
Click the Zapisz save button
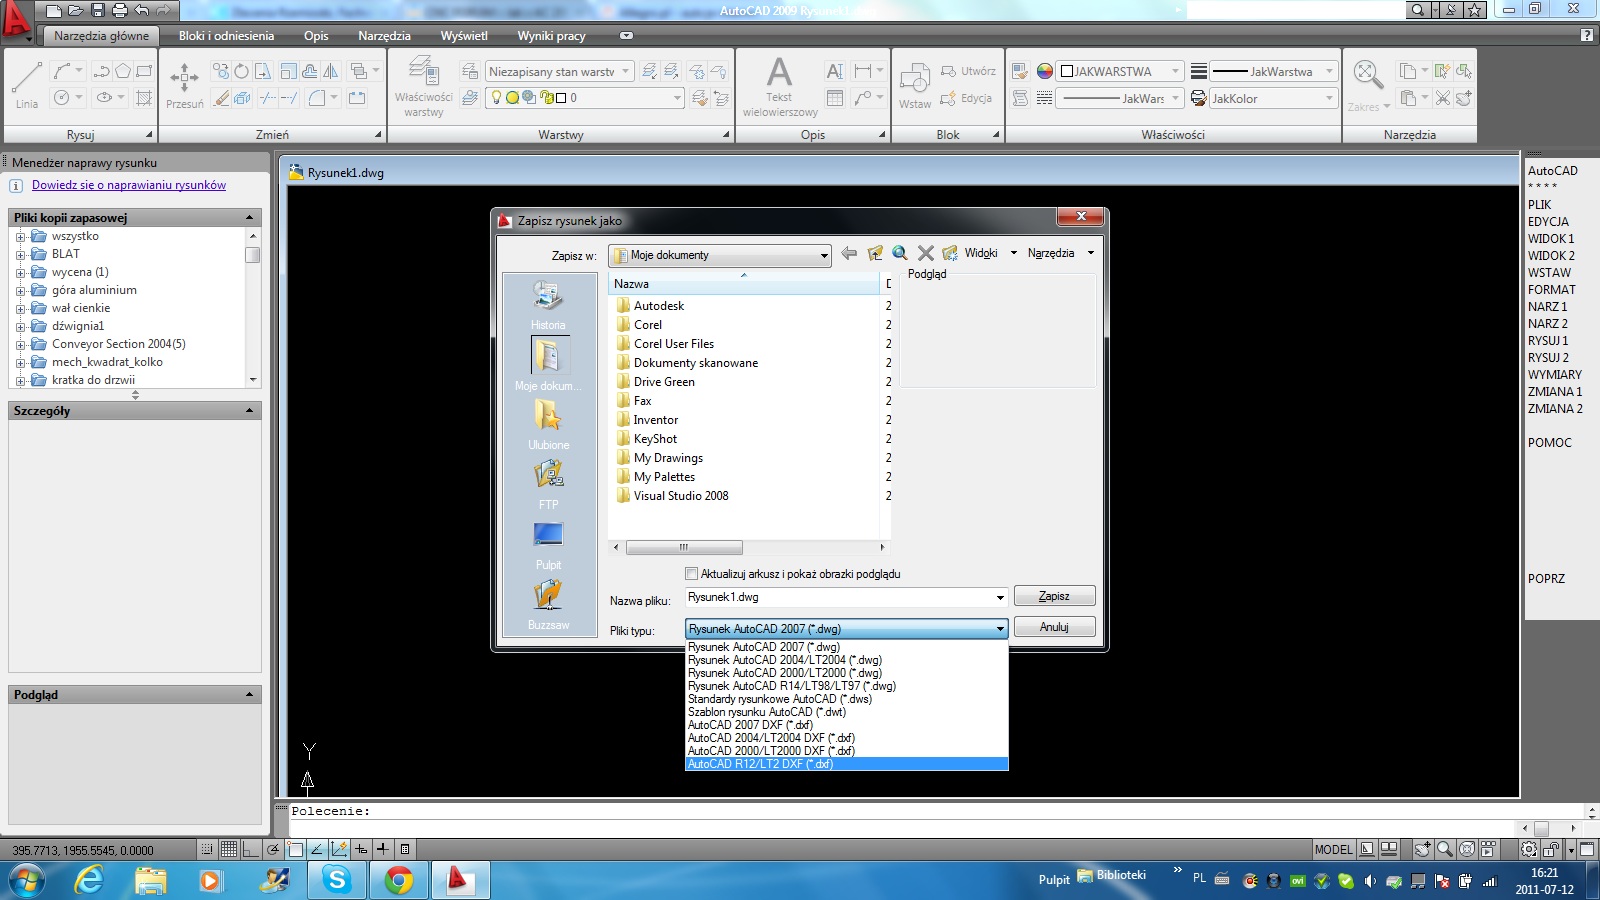click(x=1054, y=596)
